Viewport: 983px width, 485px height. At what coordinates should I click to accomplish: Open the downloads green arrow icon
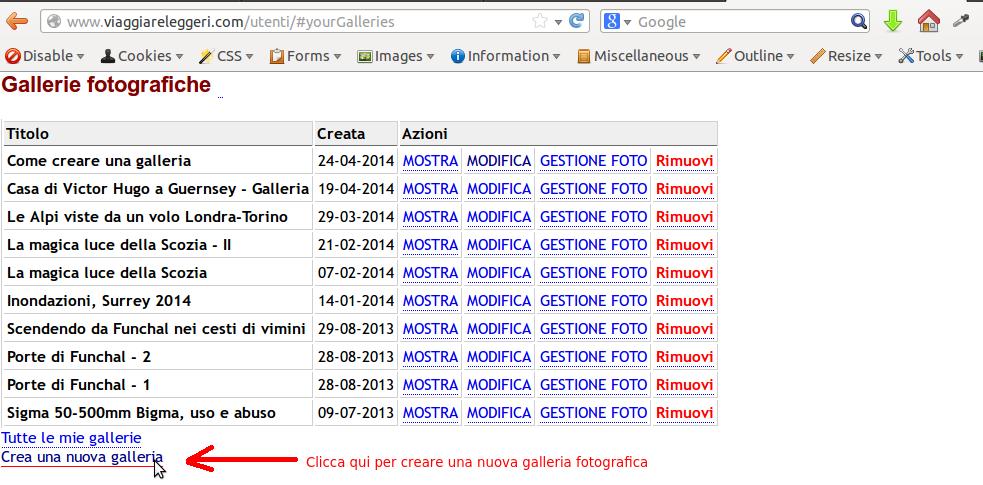[893, 21]
